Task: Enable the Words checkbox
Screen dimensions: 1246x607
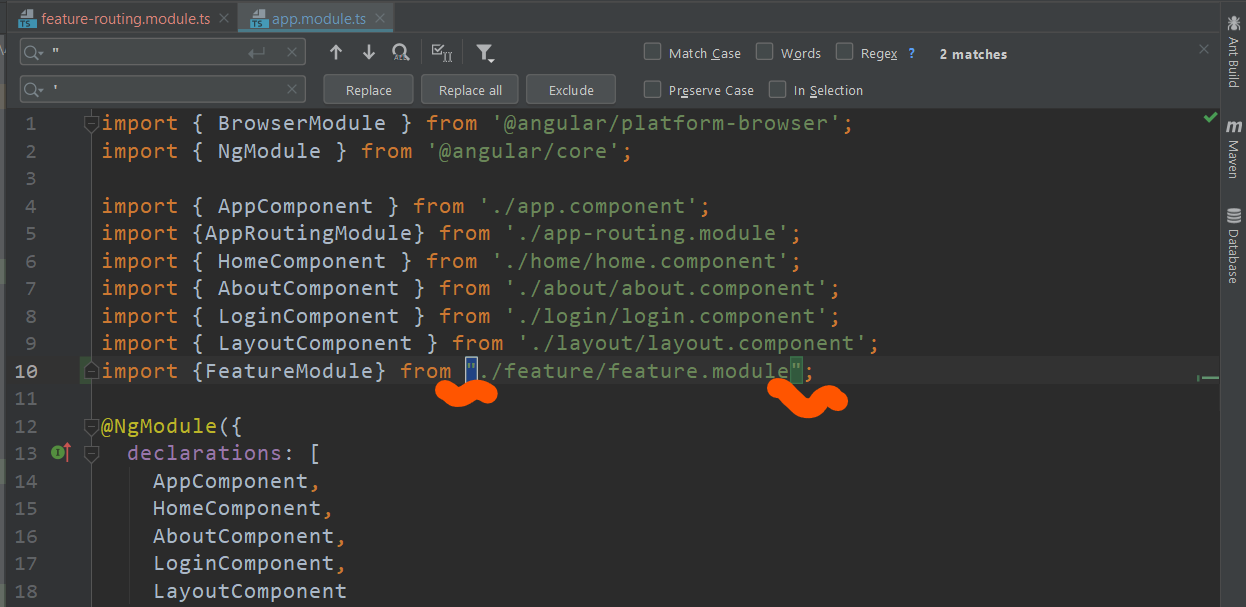Action: tap(765, 52)
